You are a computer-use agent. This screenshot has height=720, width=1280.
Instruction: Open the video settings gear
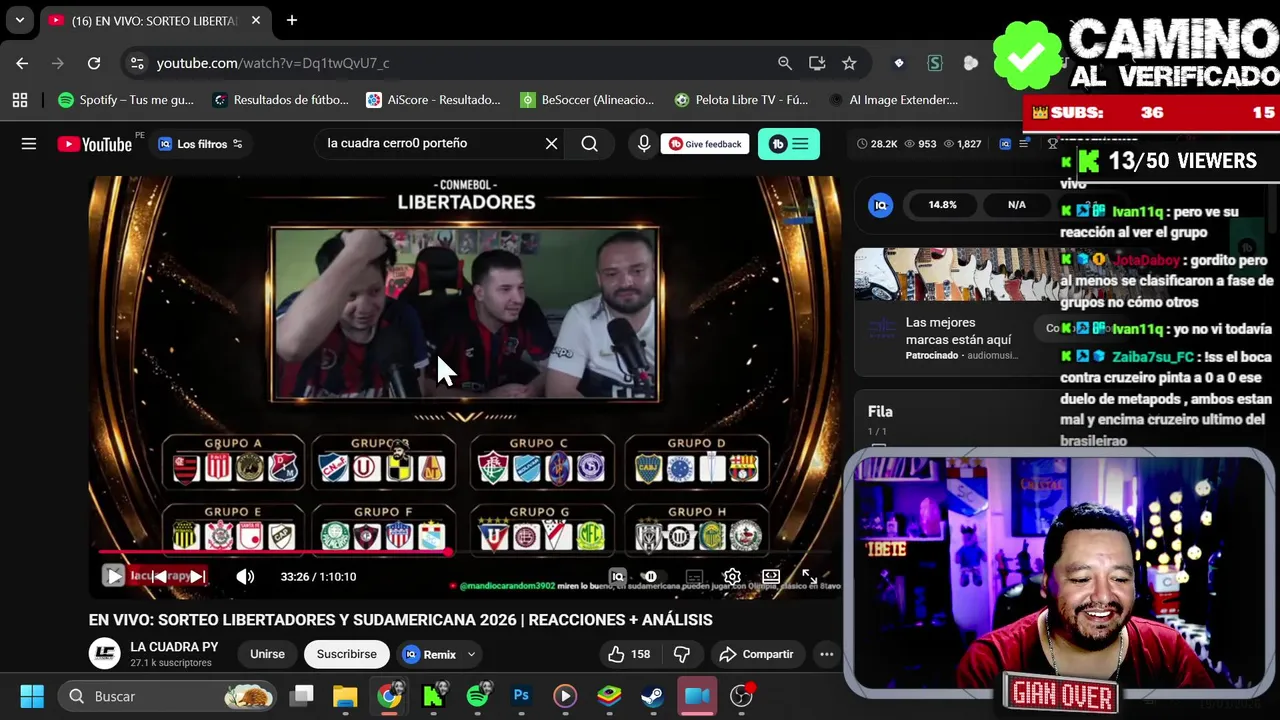pos(732,576)
